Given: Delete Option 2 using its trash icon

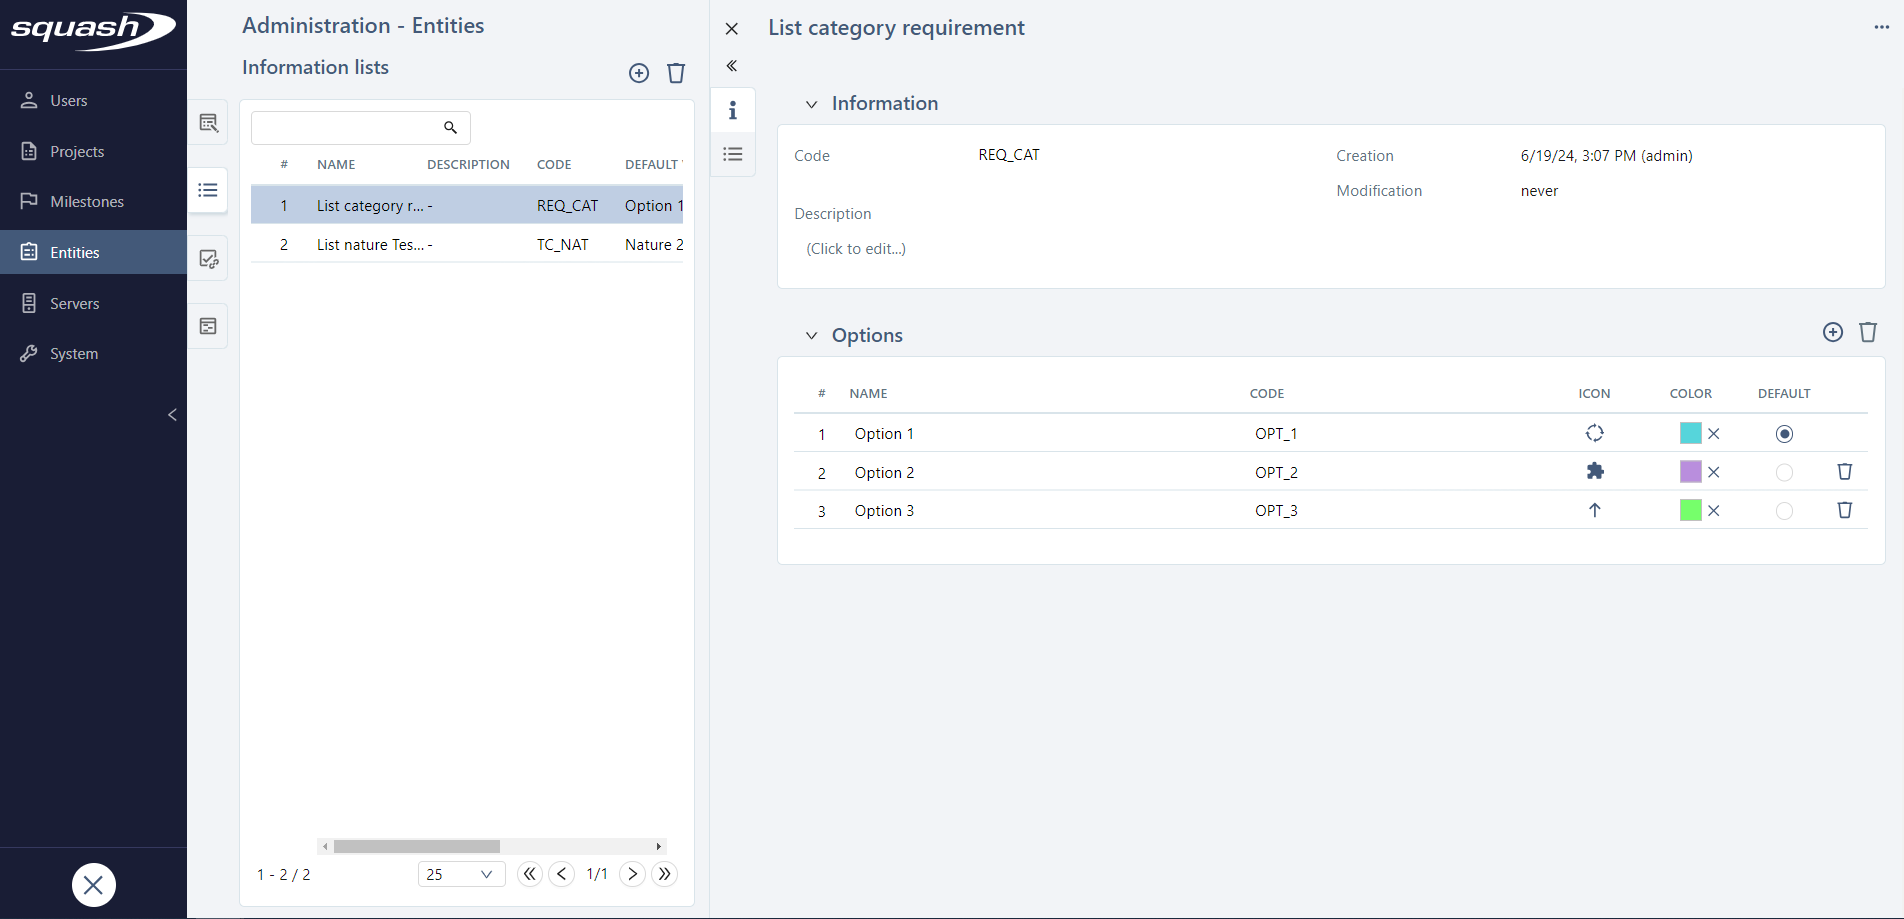Looking at the screenshot, I should [x=1844, y=472].
